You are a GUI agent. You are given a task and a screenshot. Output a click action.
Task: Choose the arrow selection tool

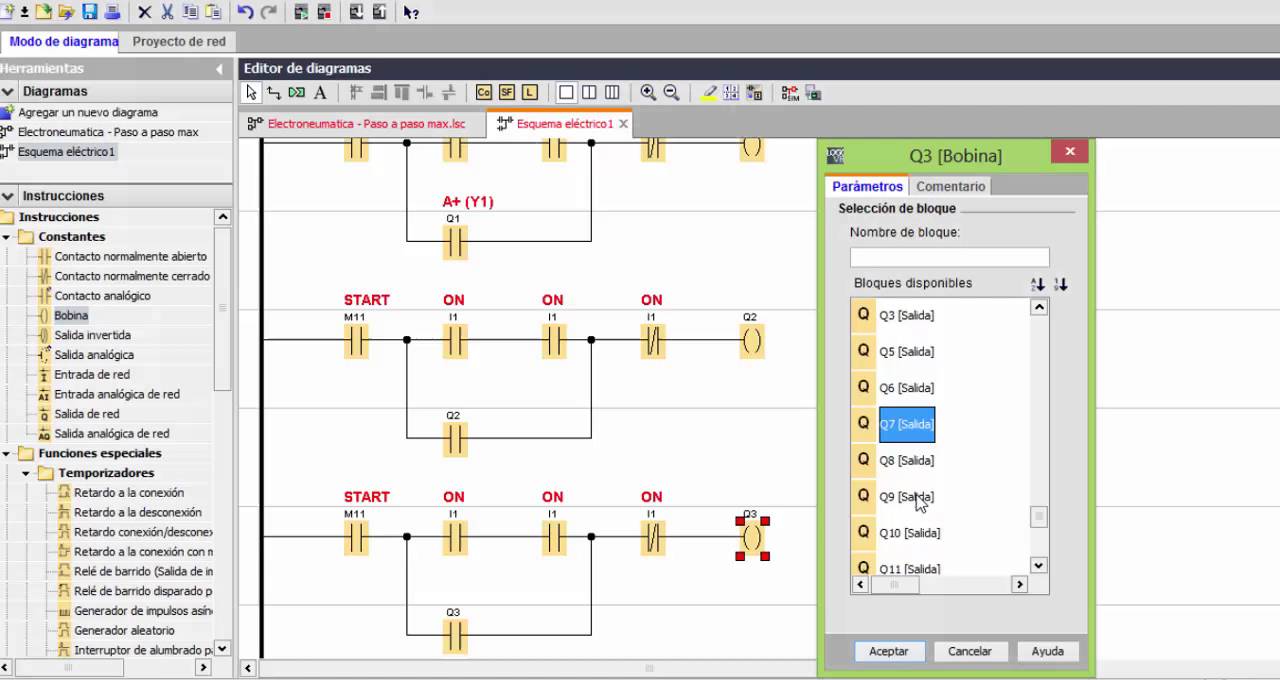[251, 92]
